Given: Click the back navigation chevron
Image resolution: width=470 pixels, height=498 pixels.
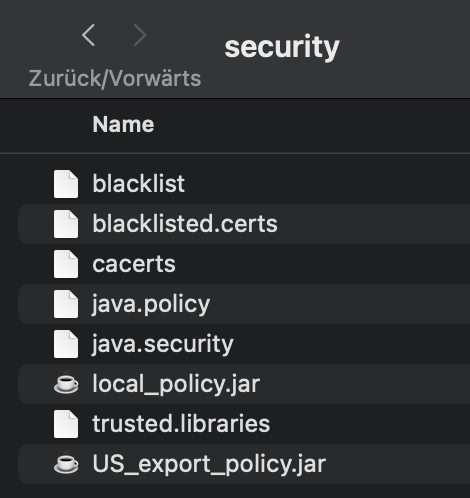Looking at the screenshot, I should (x=88, y=35).
